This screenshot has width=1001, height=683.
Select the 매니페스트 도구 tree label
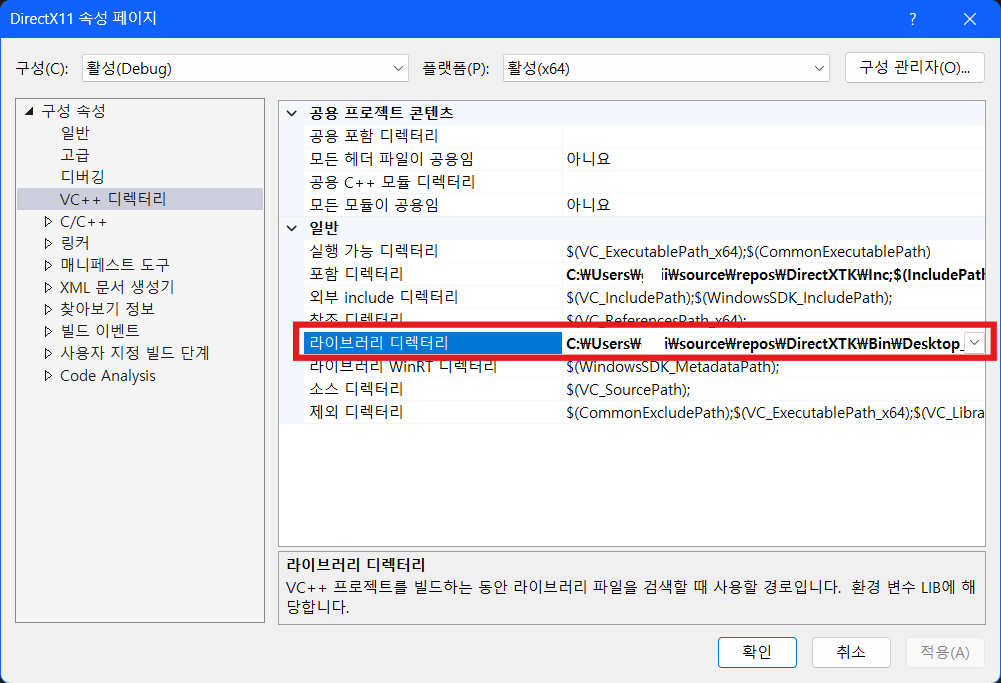pyautogui.click(x=115, y=265)
